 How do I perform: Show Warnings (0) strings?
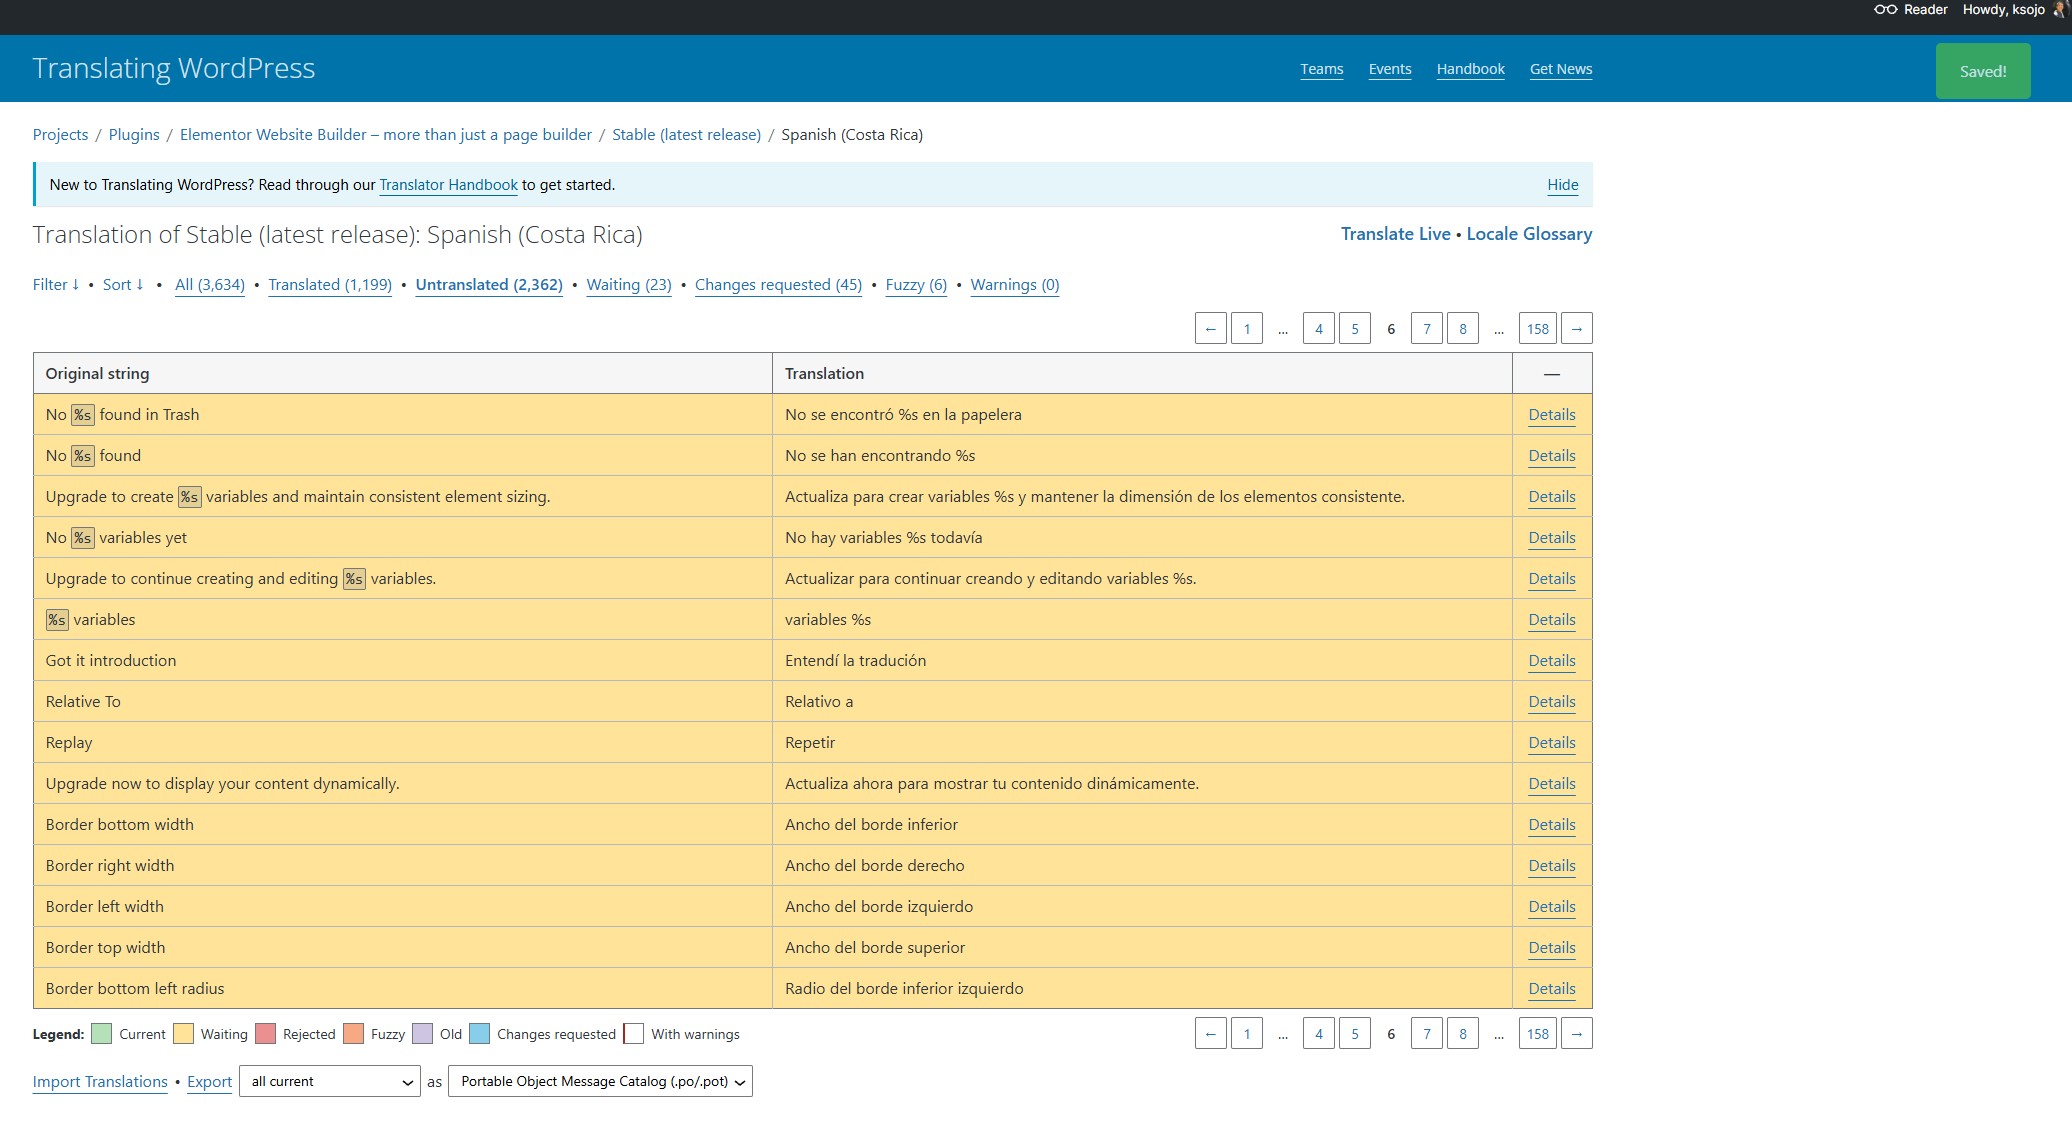tap(1015, 285)
